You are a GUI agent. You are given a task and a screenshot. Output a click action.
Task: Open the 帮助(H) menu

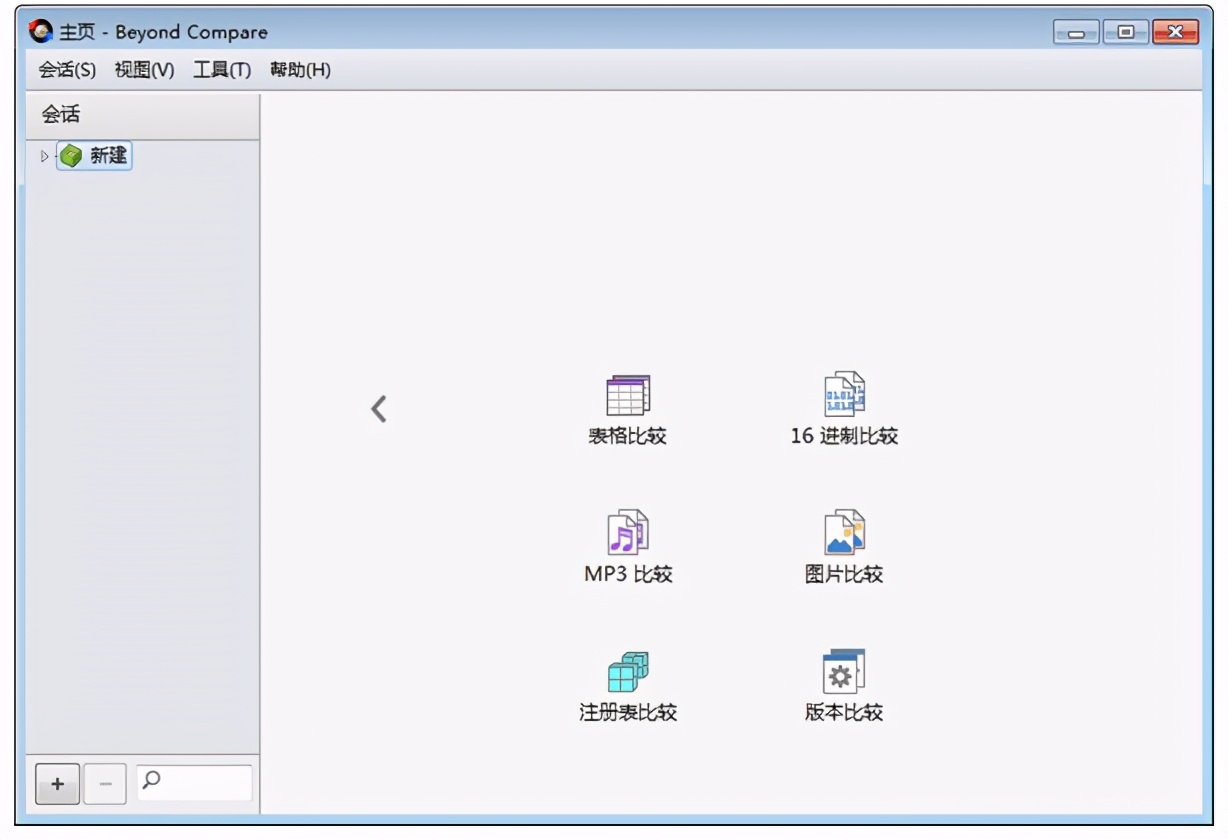(300, 70)
